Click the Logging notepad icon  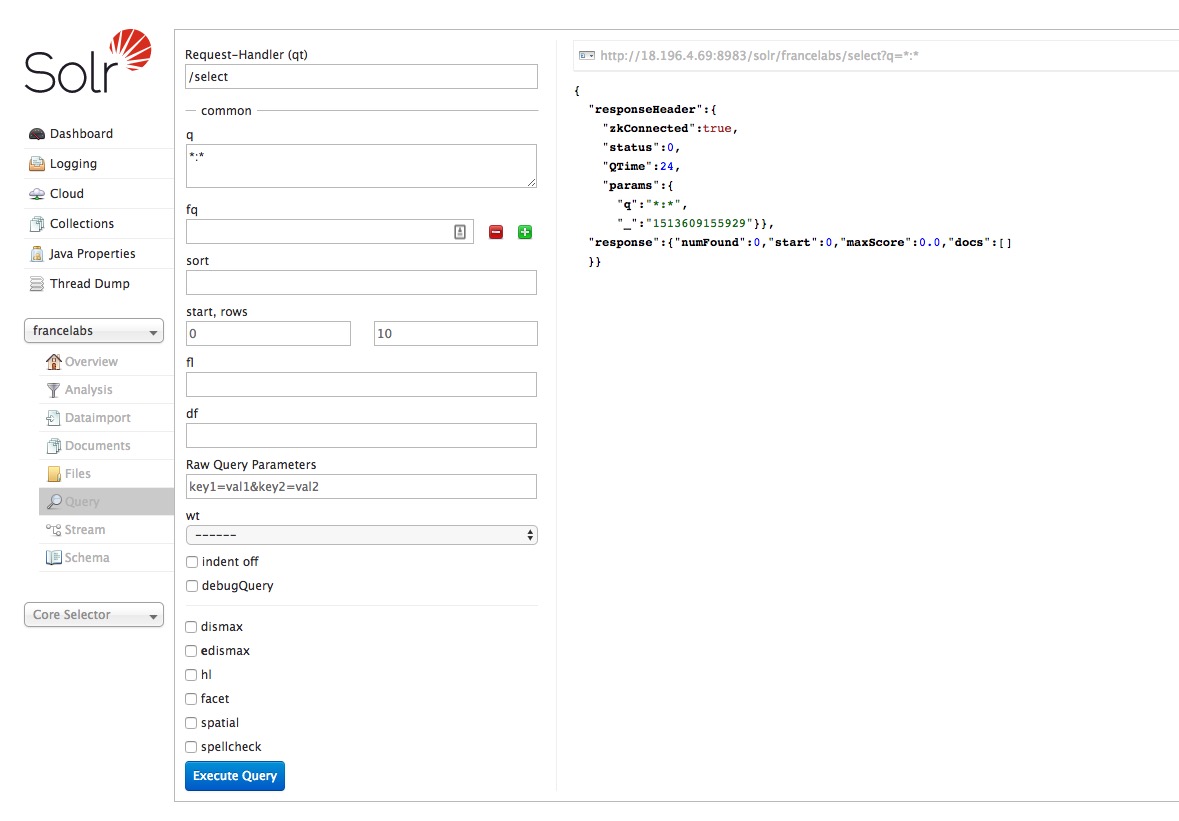[37, 164]
